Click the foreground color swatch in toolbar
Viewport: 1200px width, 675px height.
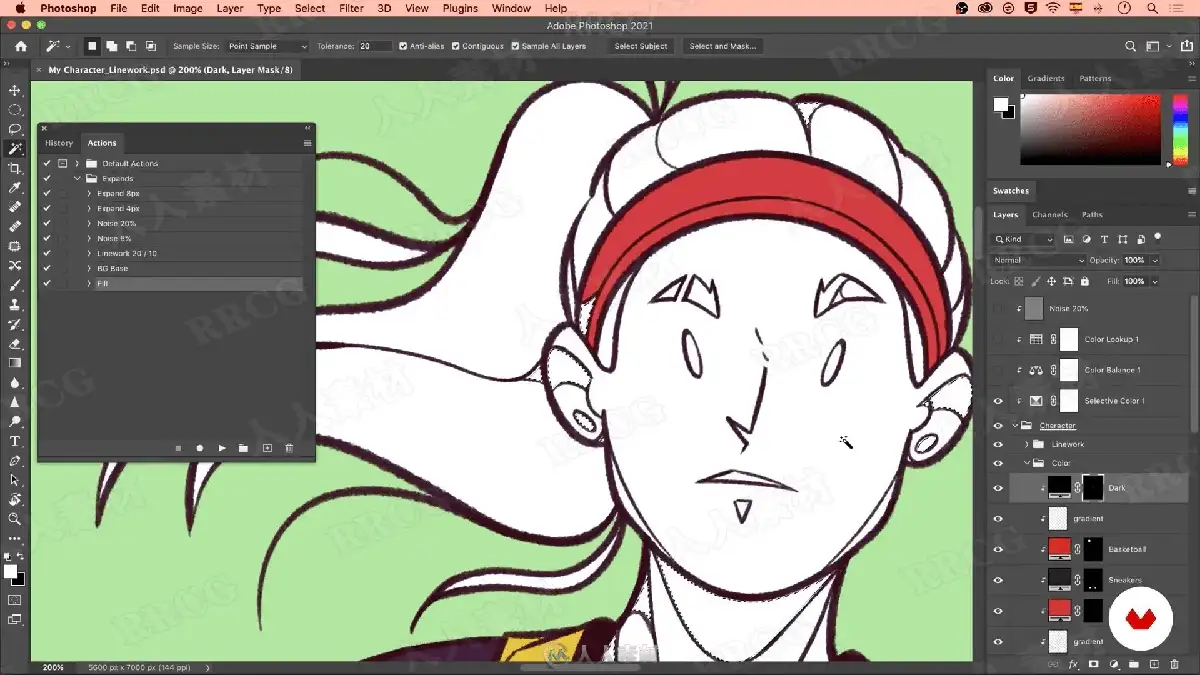coord(10,571)
